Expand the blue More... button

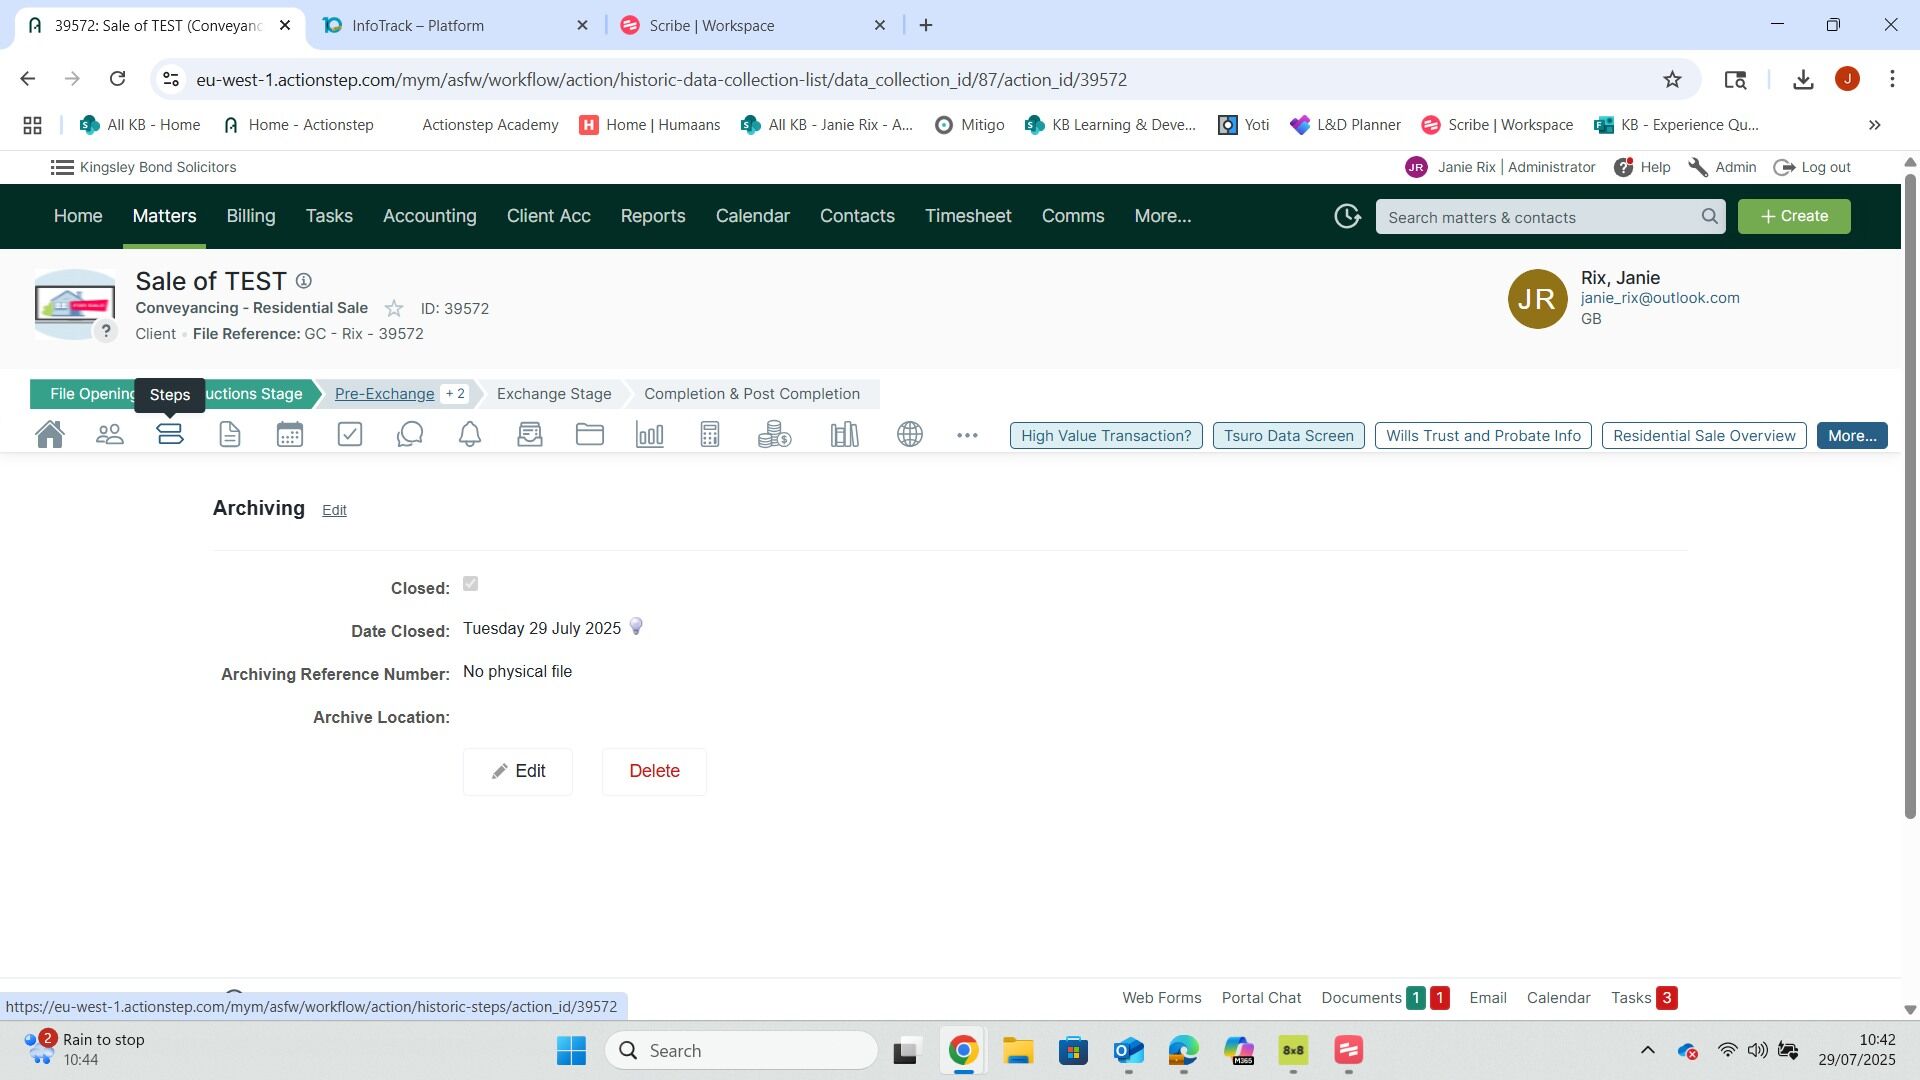click(1851, 436)
